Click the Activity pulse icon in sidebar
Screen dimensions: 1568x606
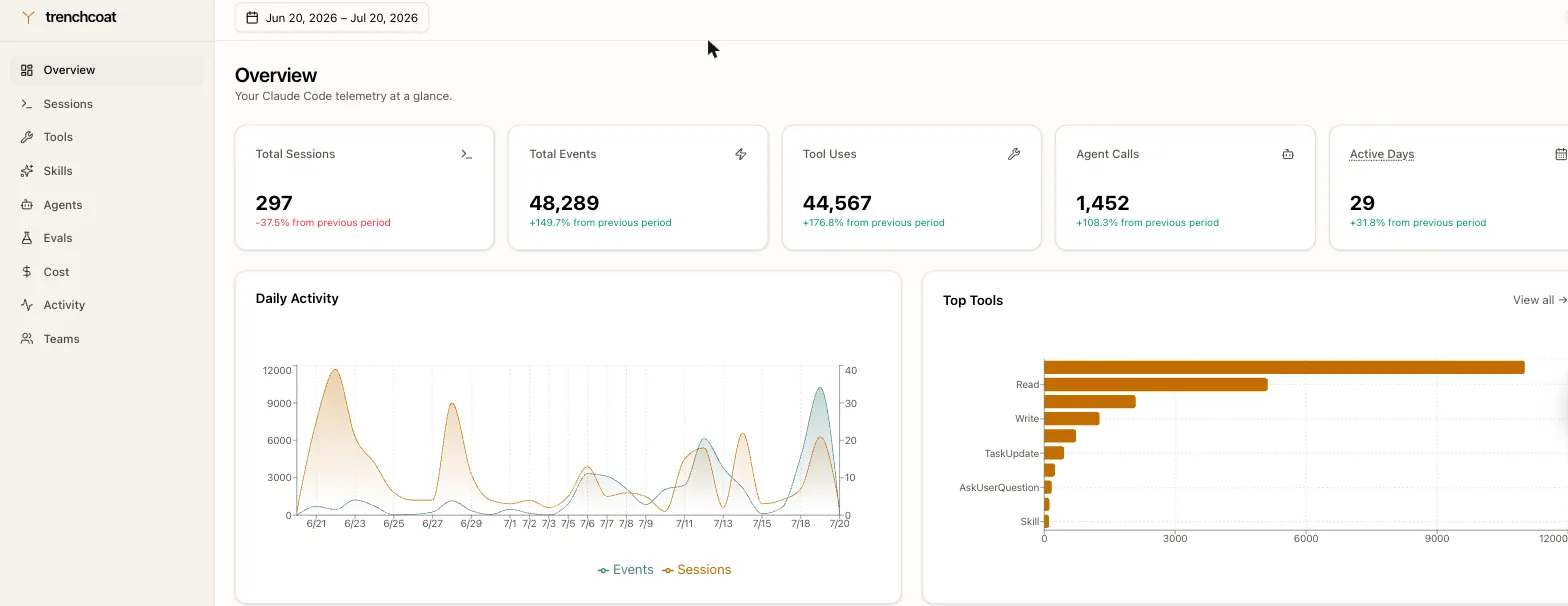coord(27,305)
